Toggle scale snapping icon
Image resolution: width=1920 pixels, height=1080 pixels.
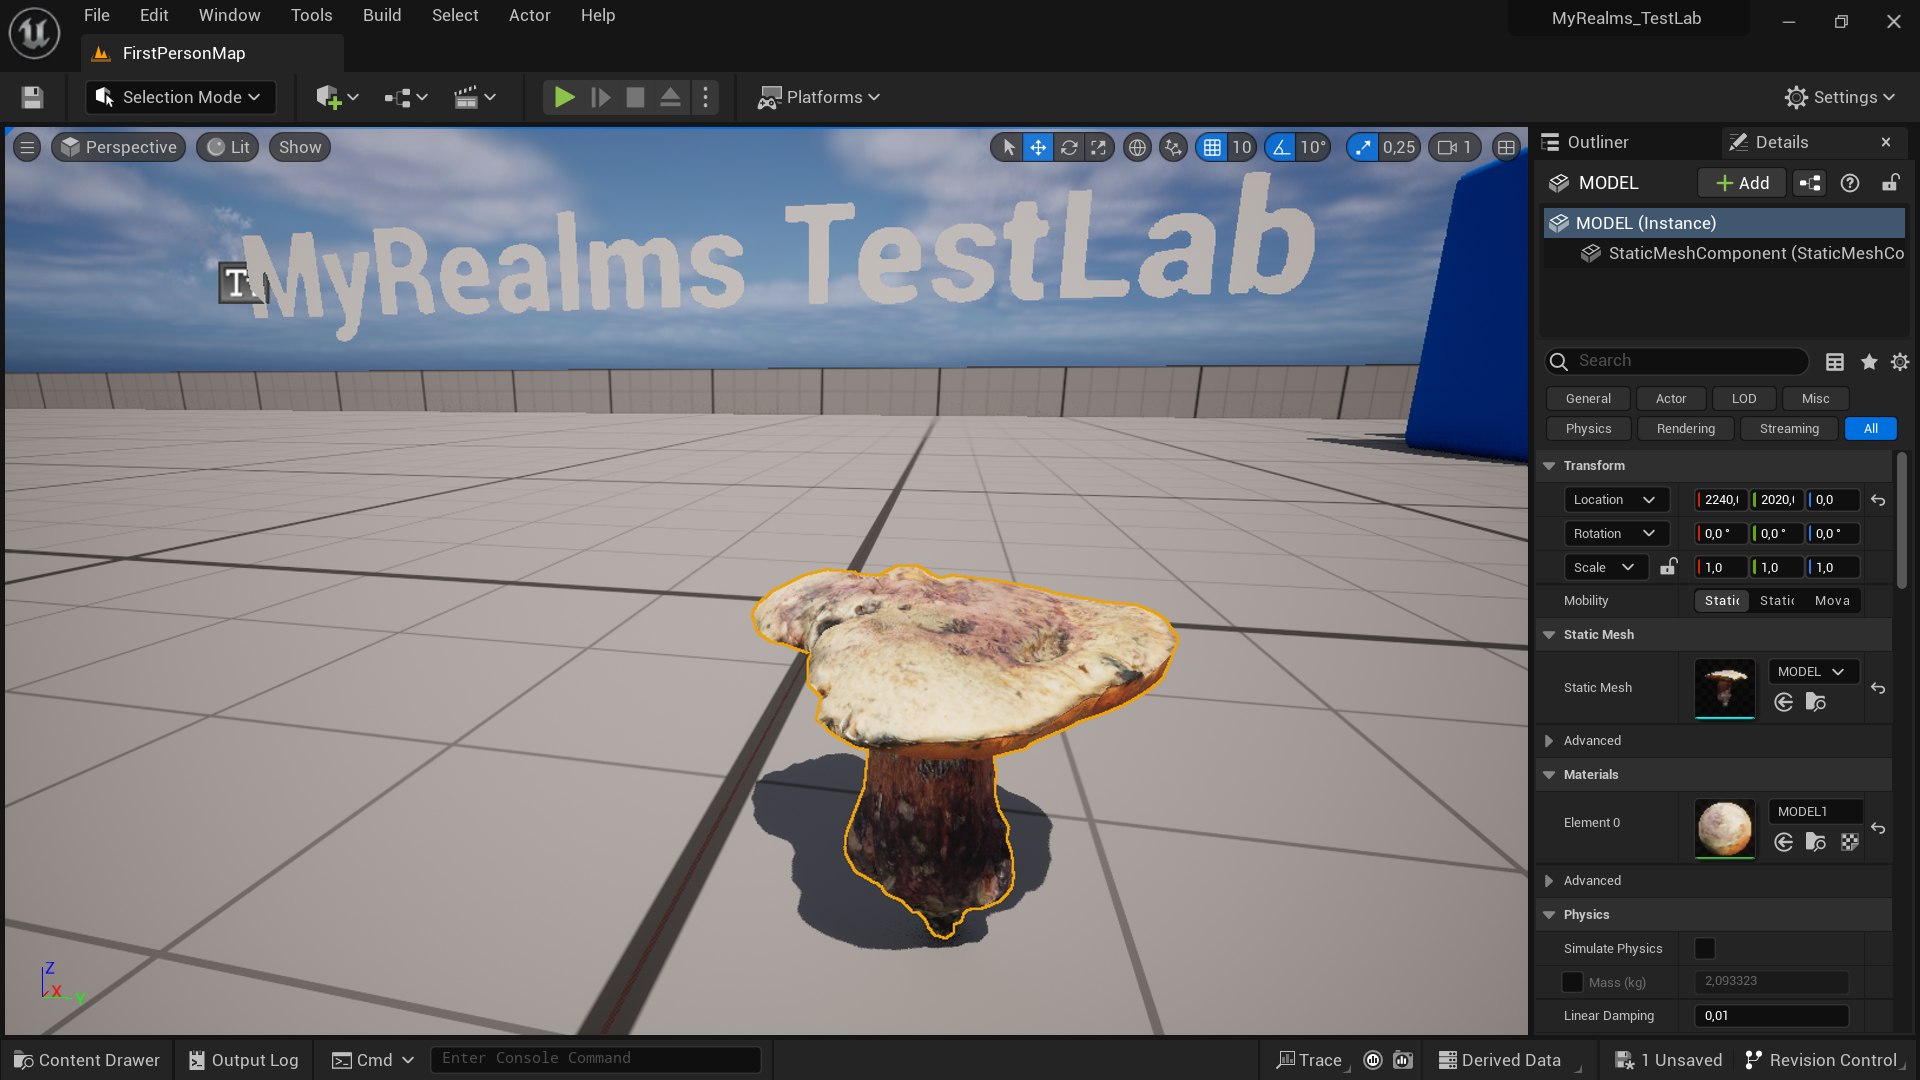point(1362,147)
